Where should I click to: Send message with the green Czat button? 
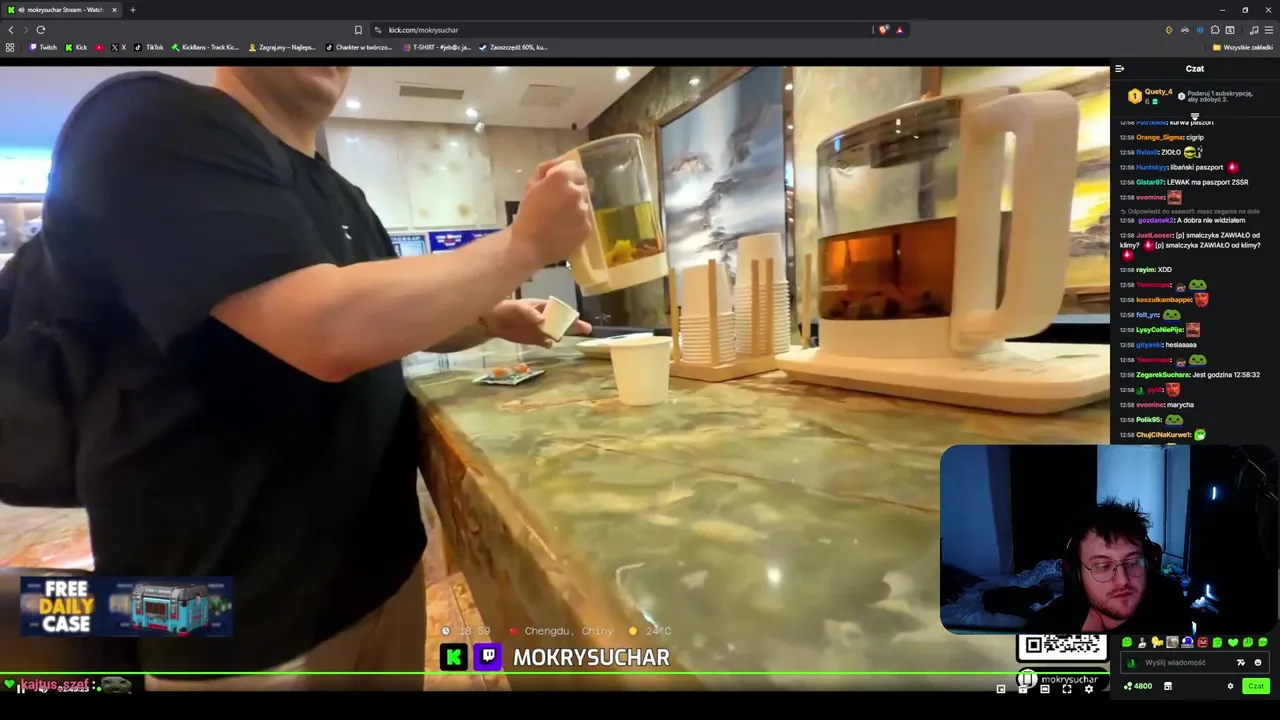(1256, 686)
